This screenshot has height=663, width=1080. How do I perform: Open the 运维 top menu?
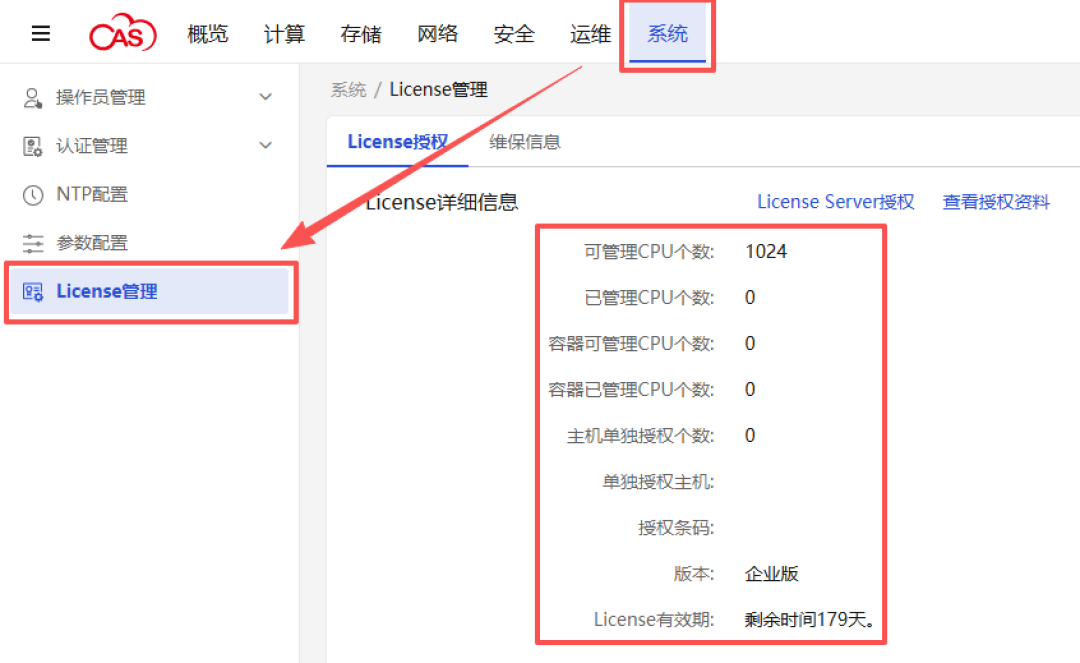(590, 34)
